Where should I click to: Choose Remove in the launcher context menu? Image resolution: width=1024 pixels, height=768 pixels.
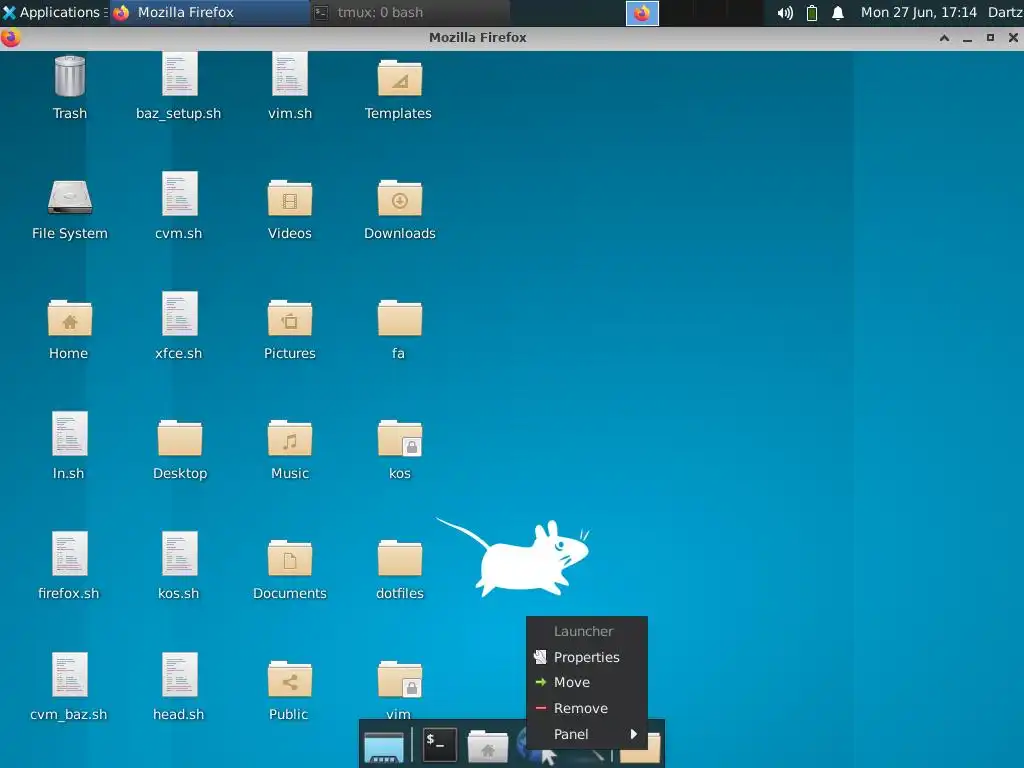[586, 708]
